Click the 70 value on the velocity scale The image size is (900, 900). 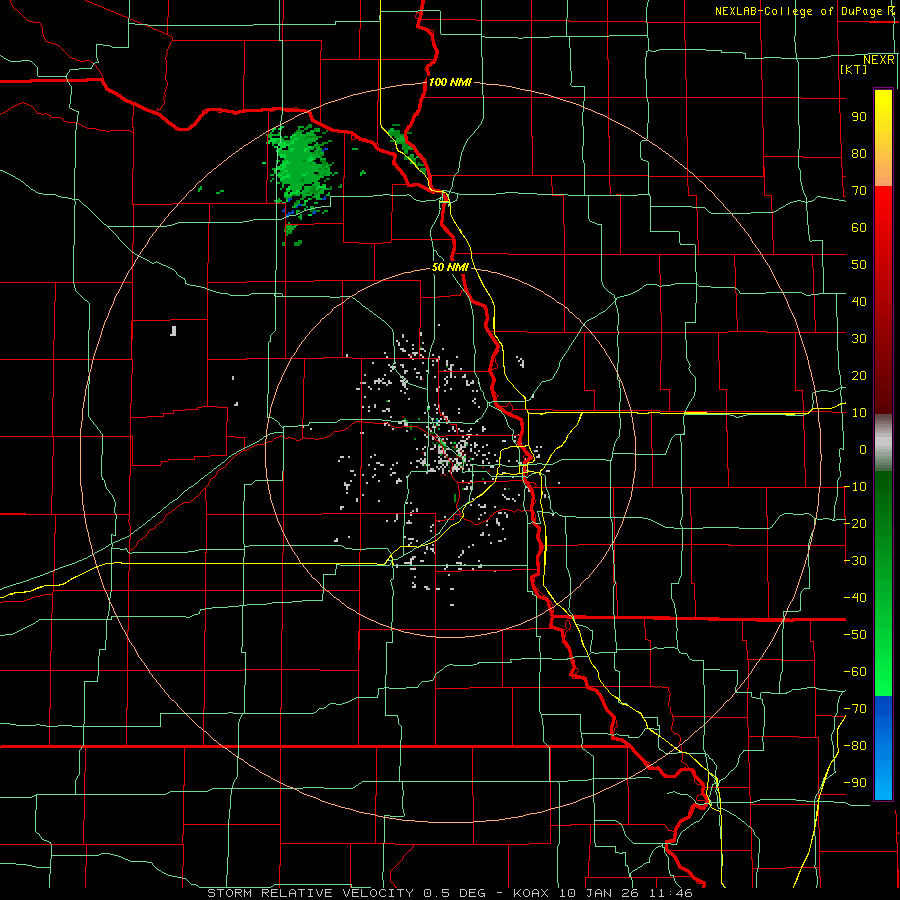[x=859, y=191]
